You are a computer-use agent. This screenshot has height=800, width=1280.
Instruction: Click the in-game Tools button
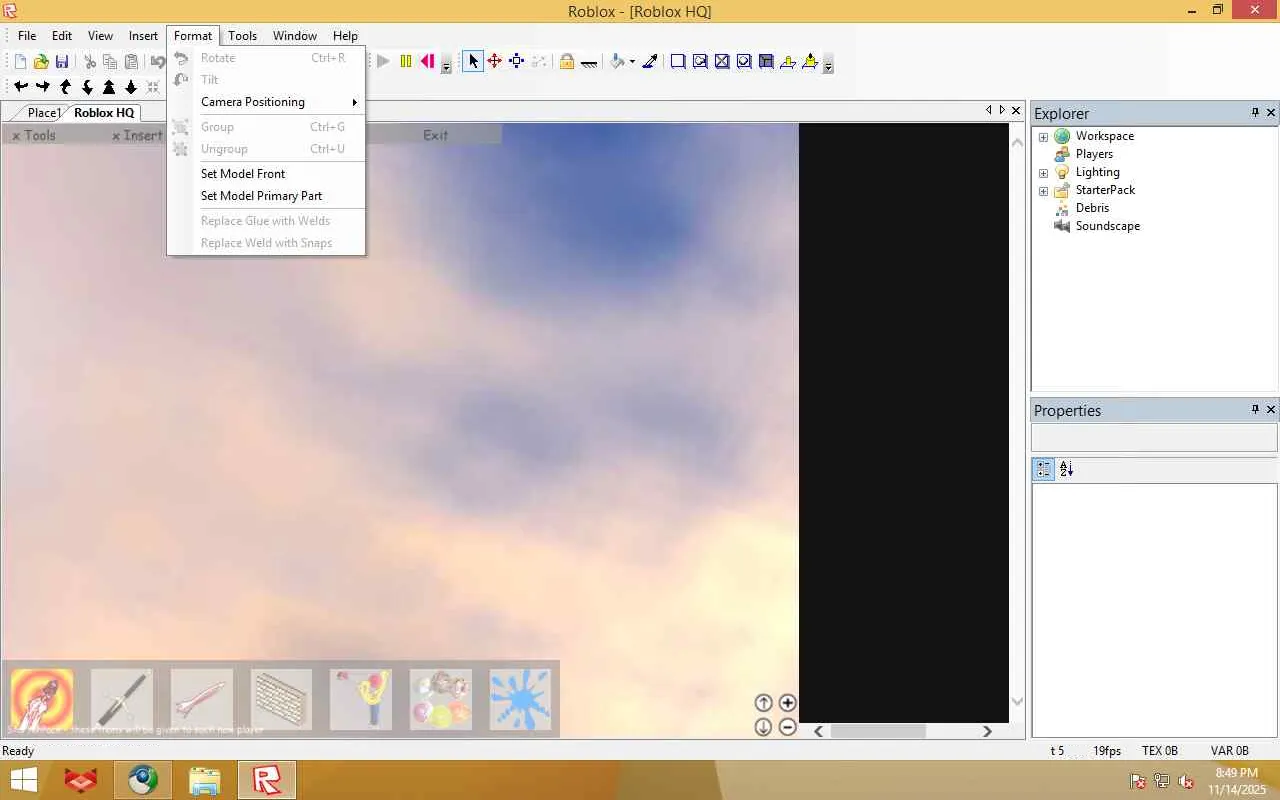pyautogui.click(x=34, y=135)
